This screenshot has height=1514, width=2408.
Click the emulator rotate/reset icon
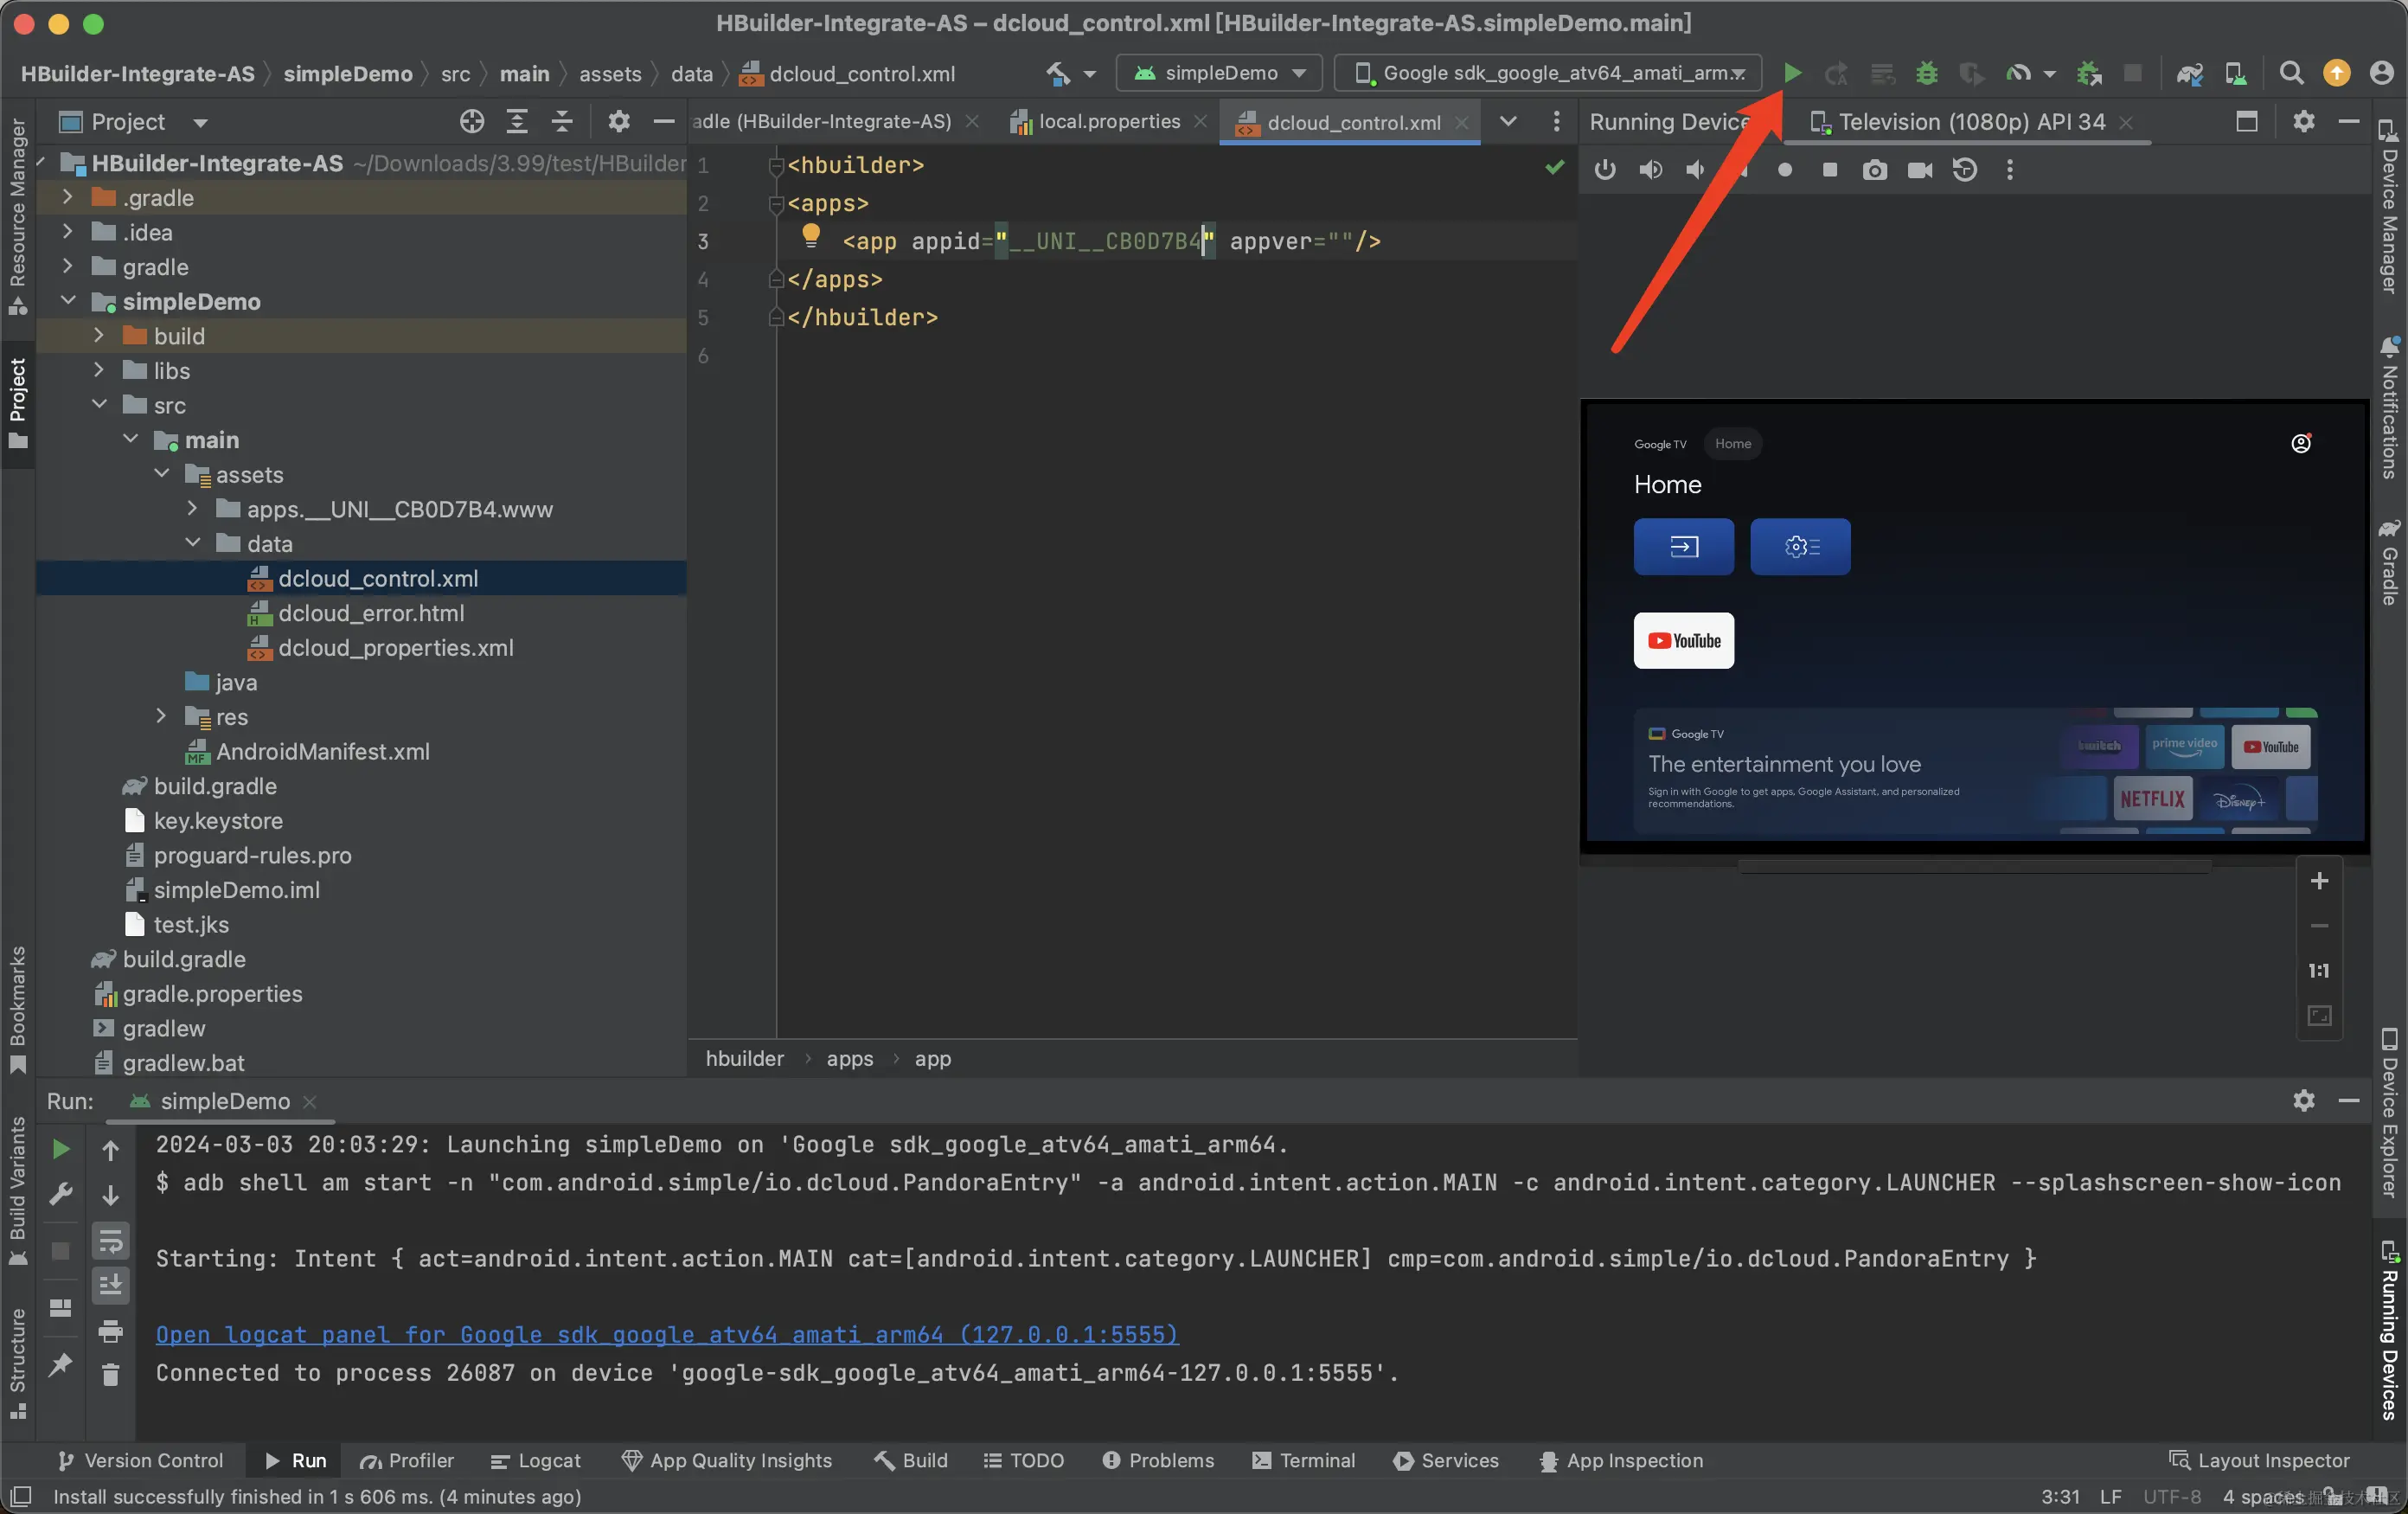[x=1964, y=170]
